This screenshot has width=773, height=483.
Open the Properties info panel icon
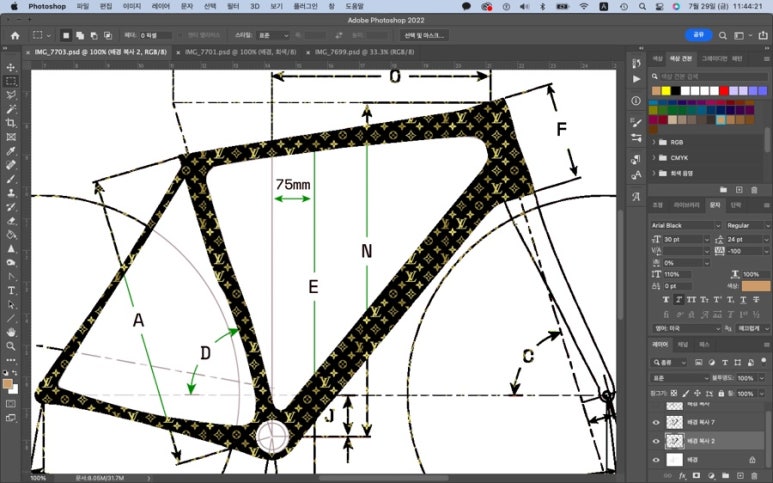point(636,101)
